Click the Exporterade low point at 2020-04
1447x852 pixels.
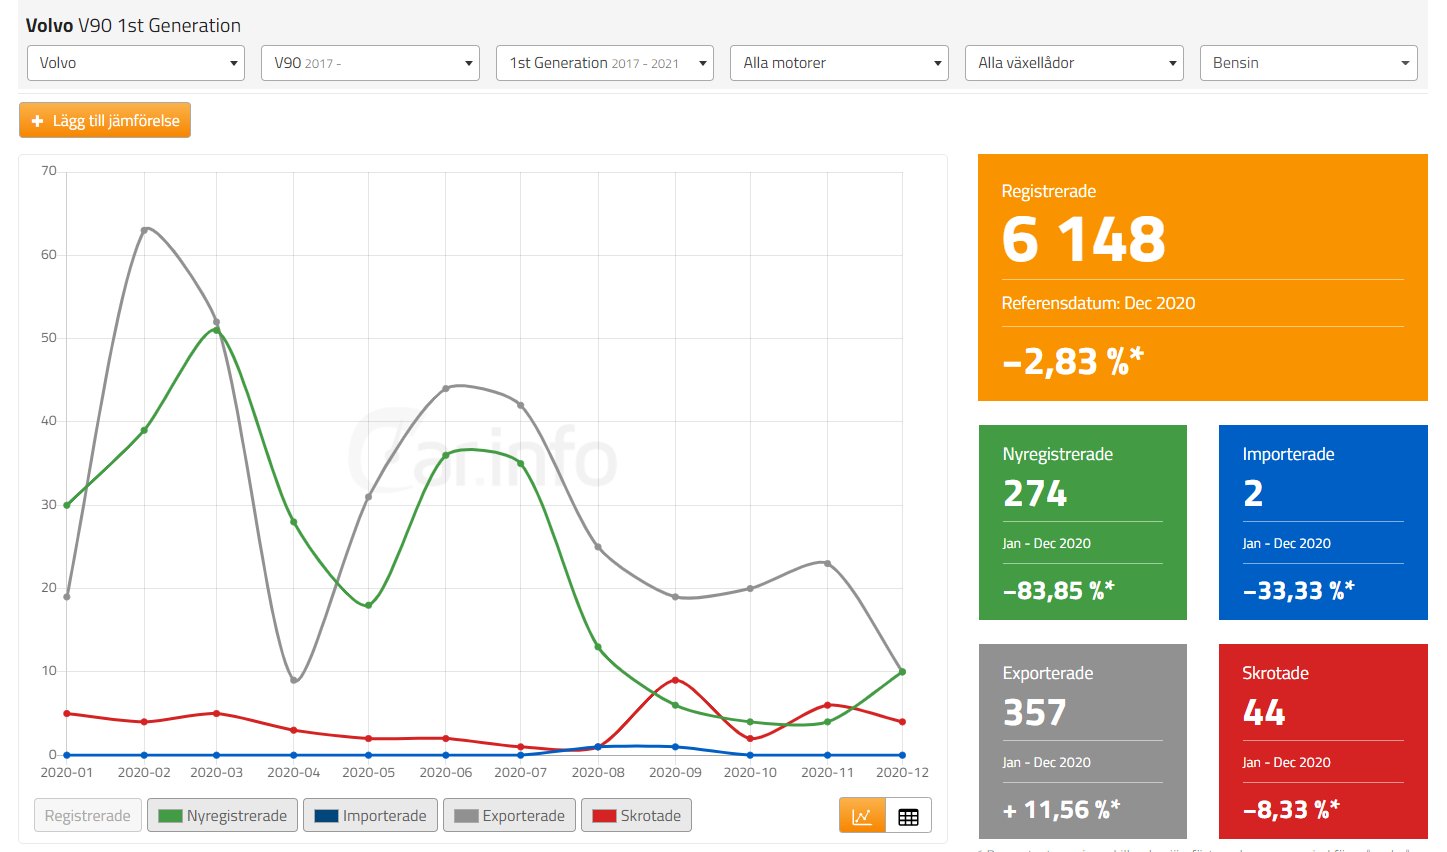coord(293,680)
